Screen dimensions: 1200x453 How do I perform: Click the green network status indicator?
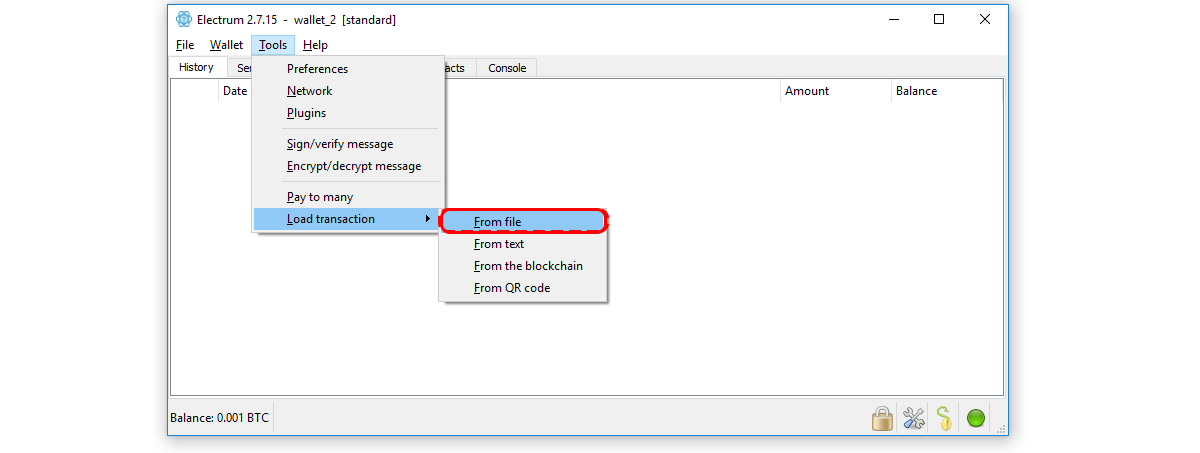tap(976, 419)
